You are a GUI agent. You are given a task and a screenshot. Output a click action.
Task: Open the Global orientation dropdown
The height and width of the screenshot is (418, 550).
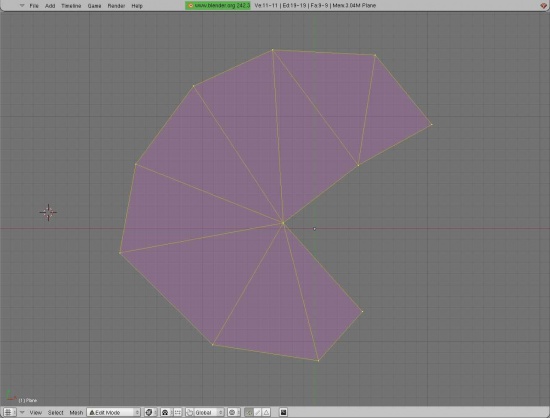[209, 412]
